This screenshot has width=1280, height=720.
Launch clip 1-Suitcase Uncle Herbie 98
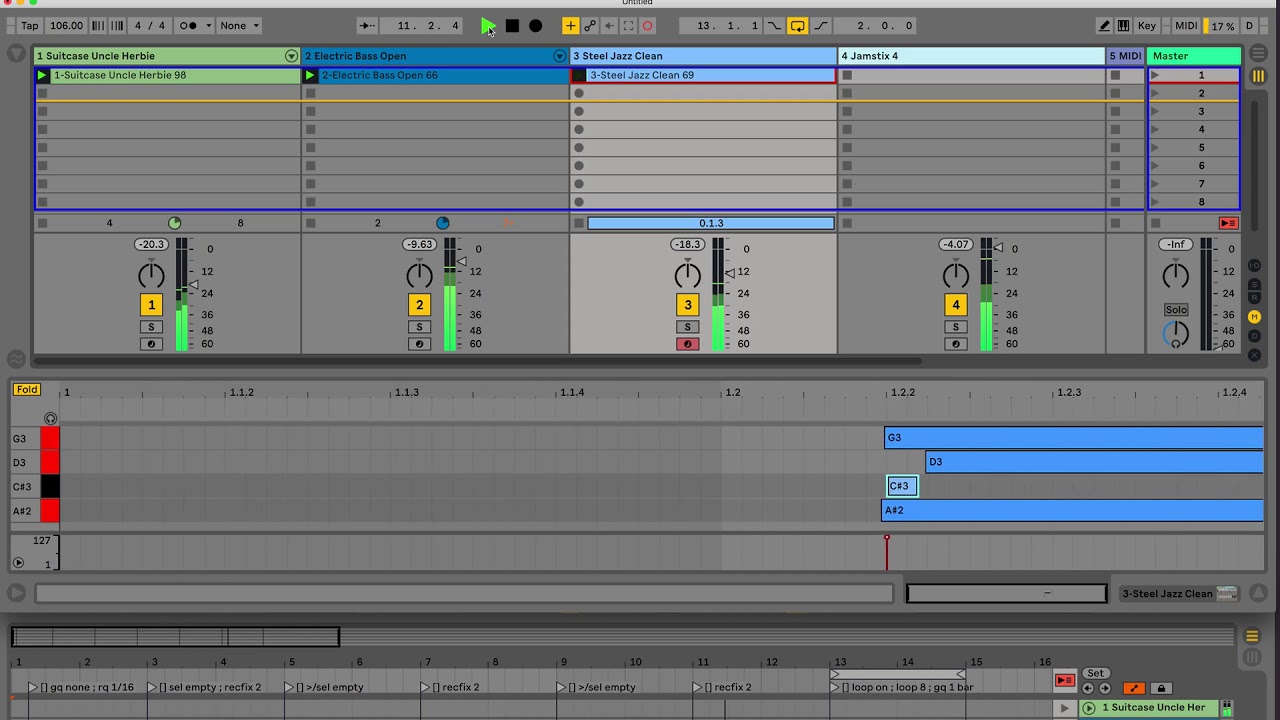(x=42, y=75)
